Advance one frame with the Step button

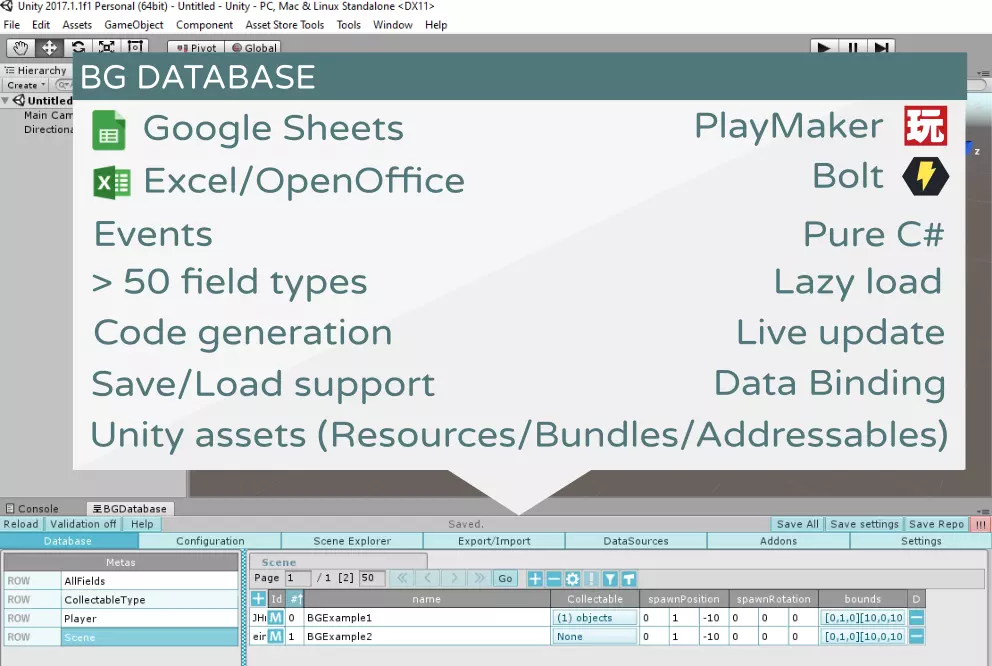click(881, 48)
